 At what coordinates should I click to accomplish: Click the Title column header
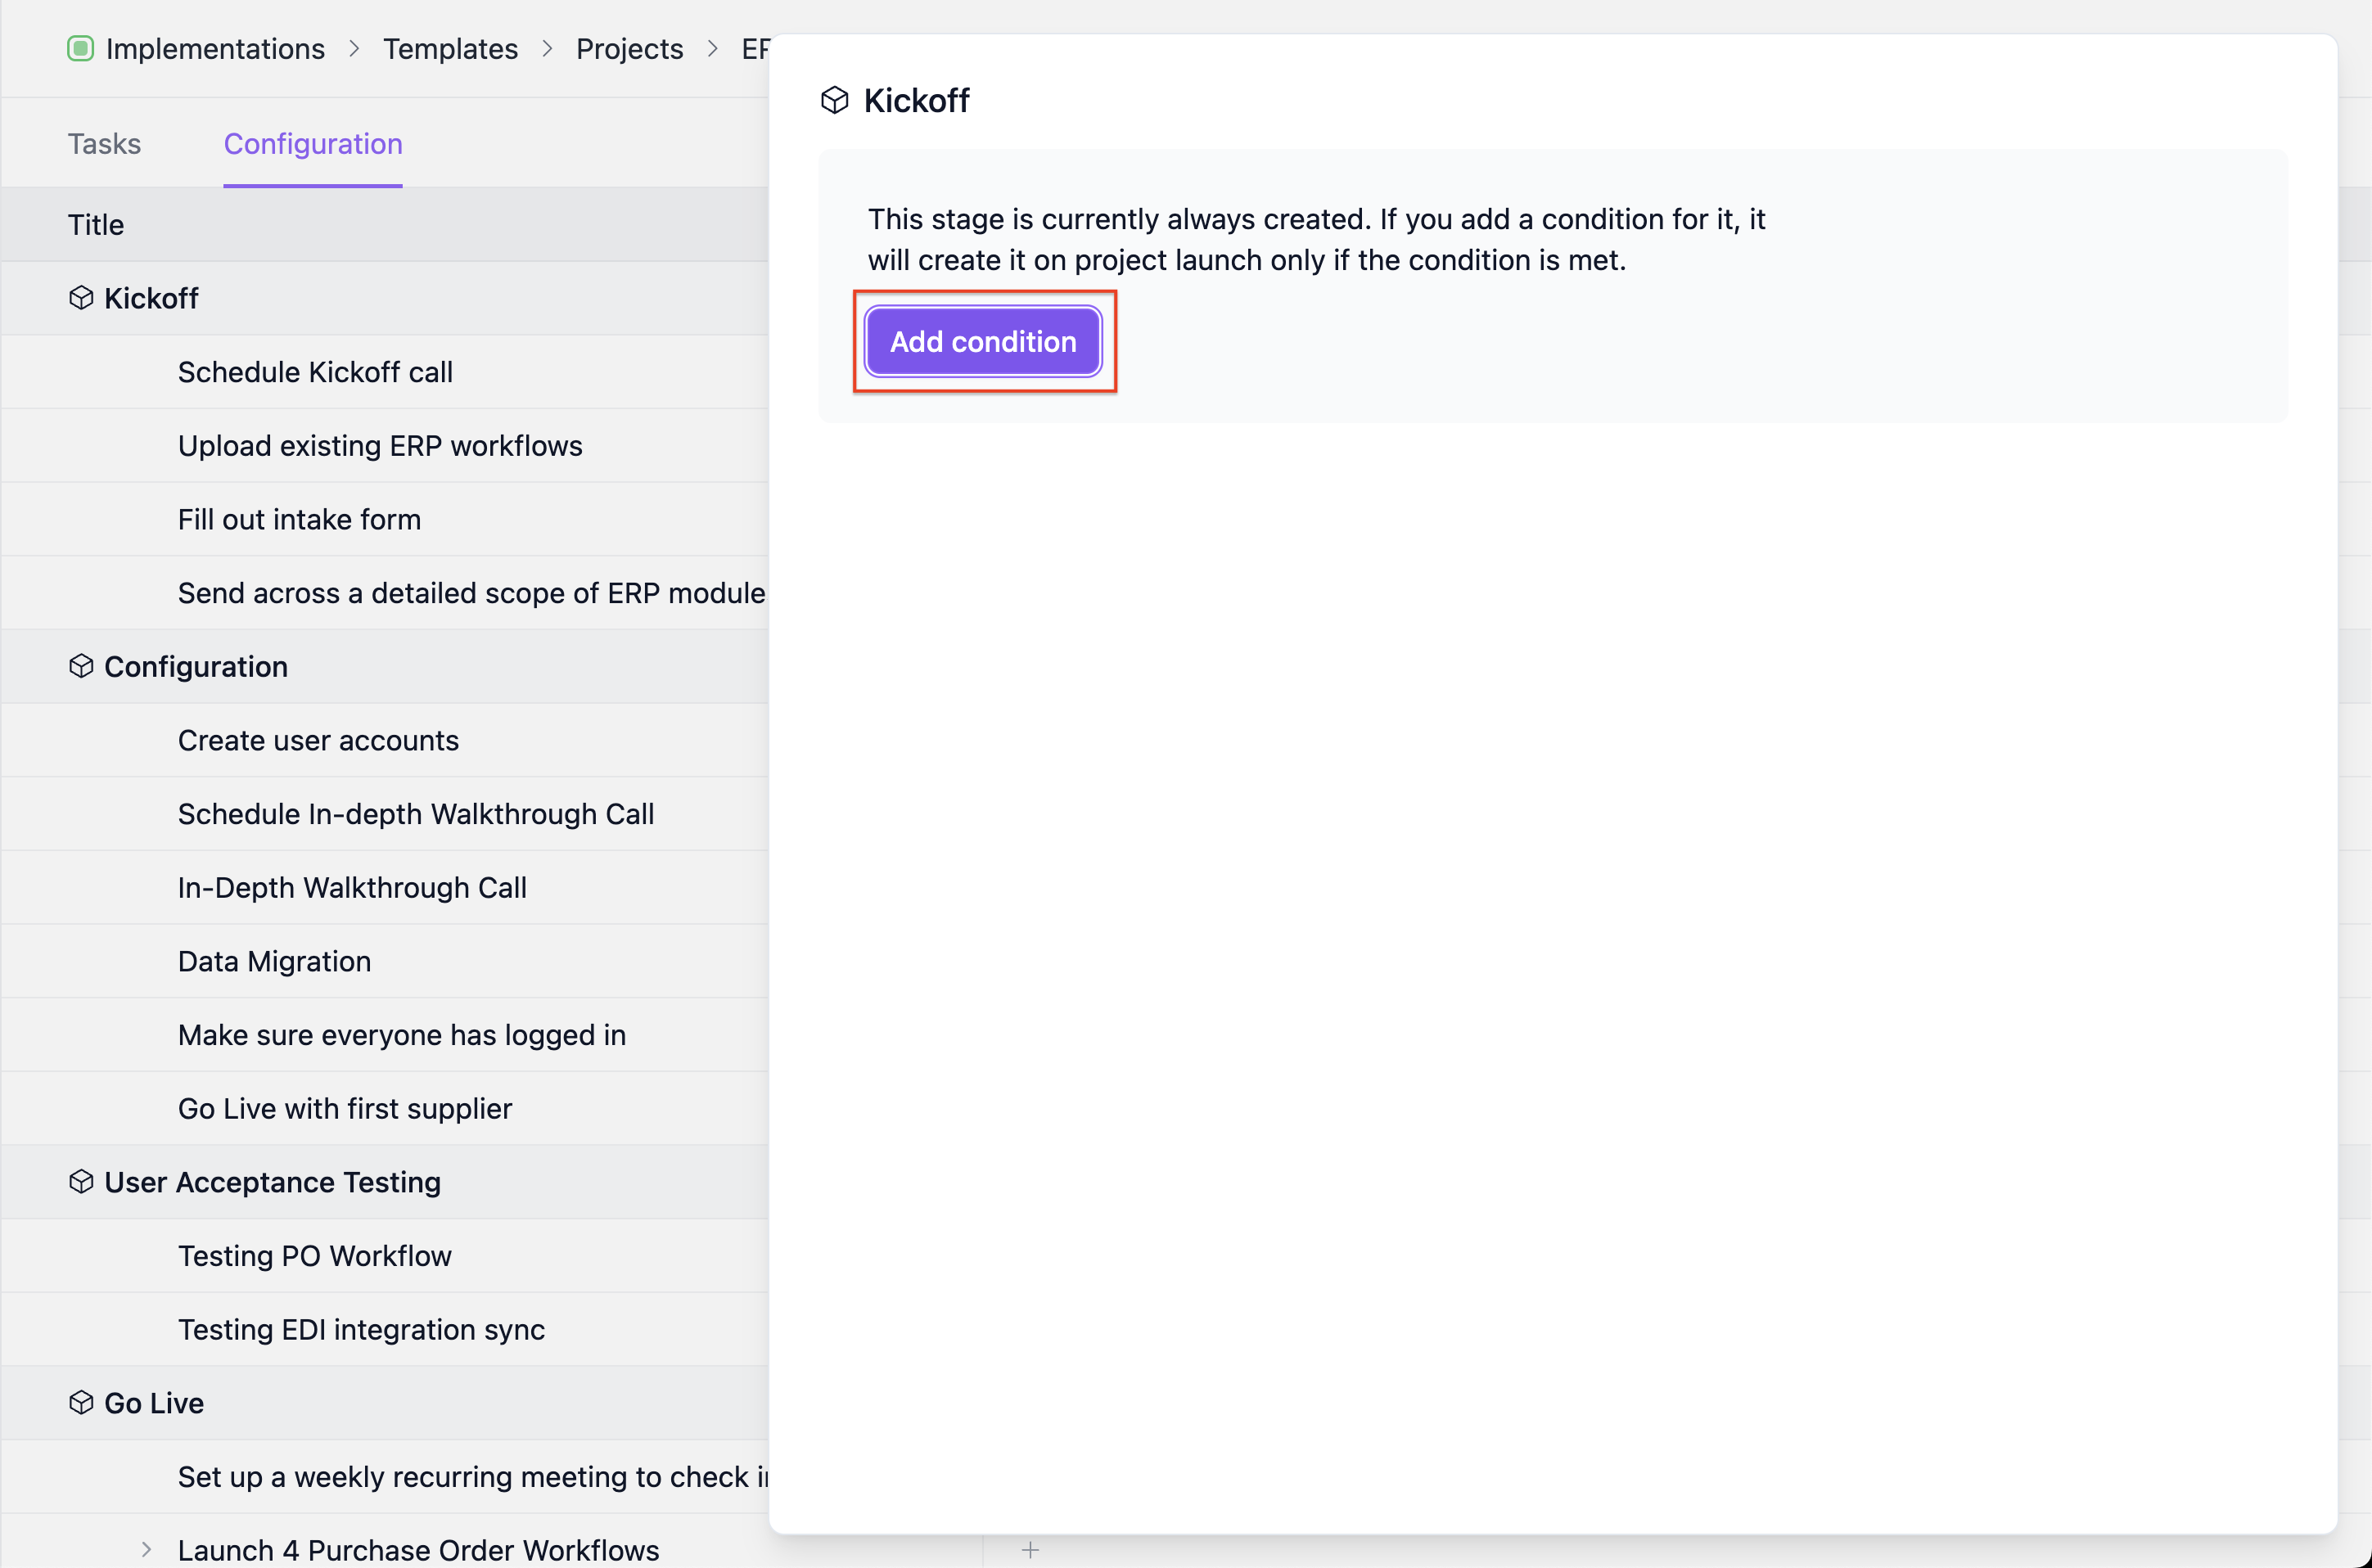click(96, 225)
